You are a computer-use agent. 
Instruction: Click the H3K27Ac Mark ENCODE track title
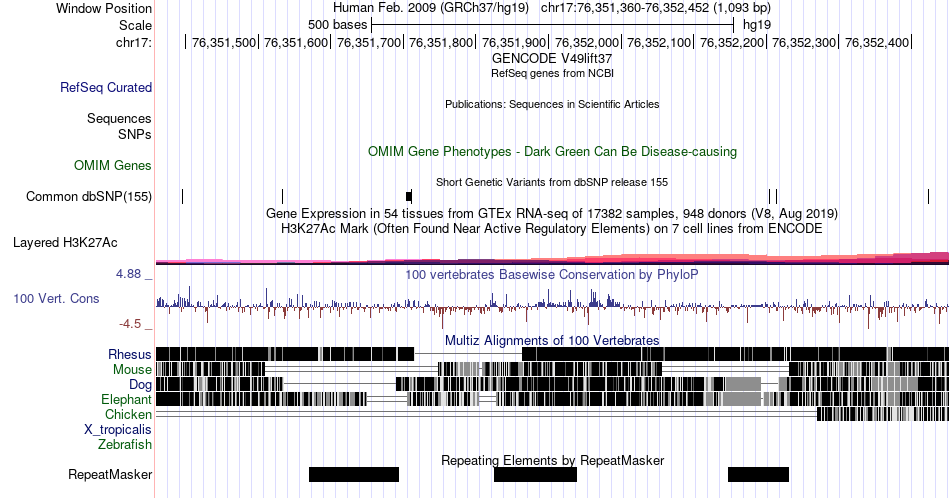[x=552, y=228]
